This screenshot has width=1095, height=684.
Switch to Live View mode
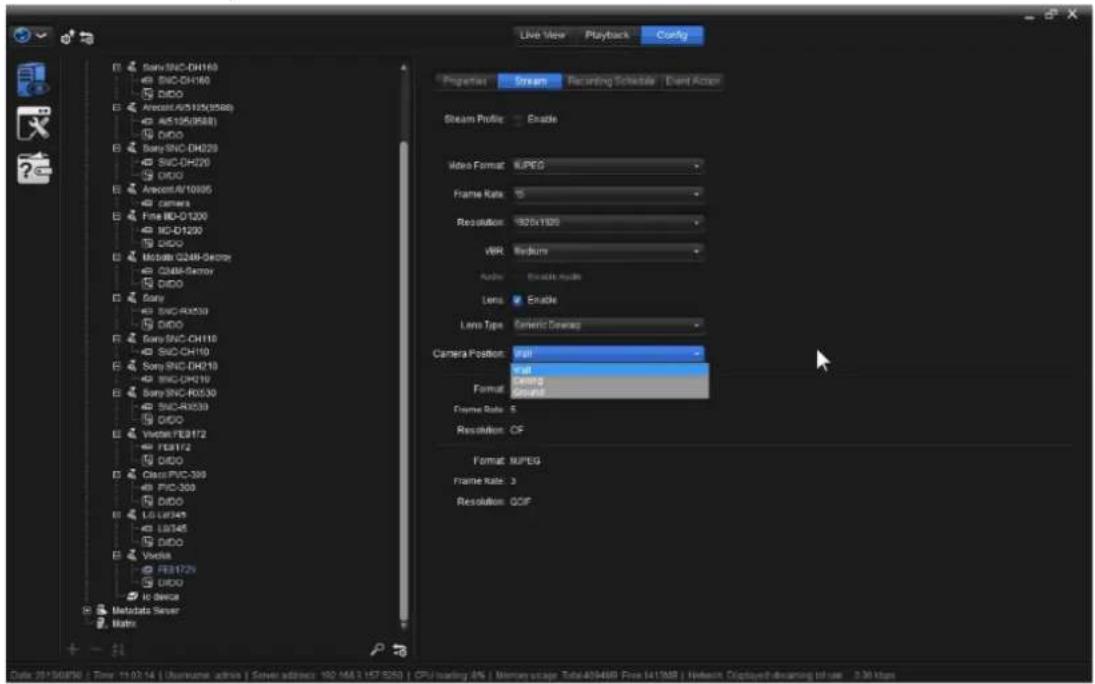(543, 35)
